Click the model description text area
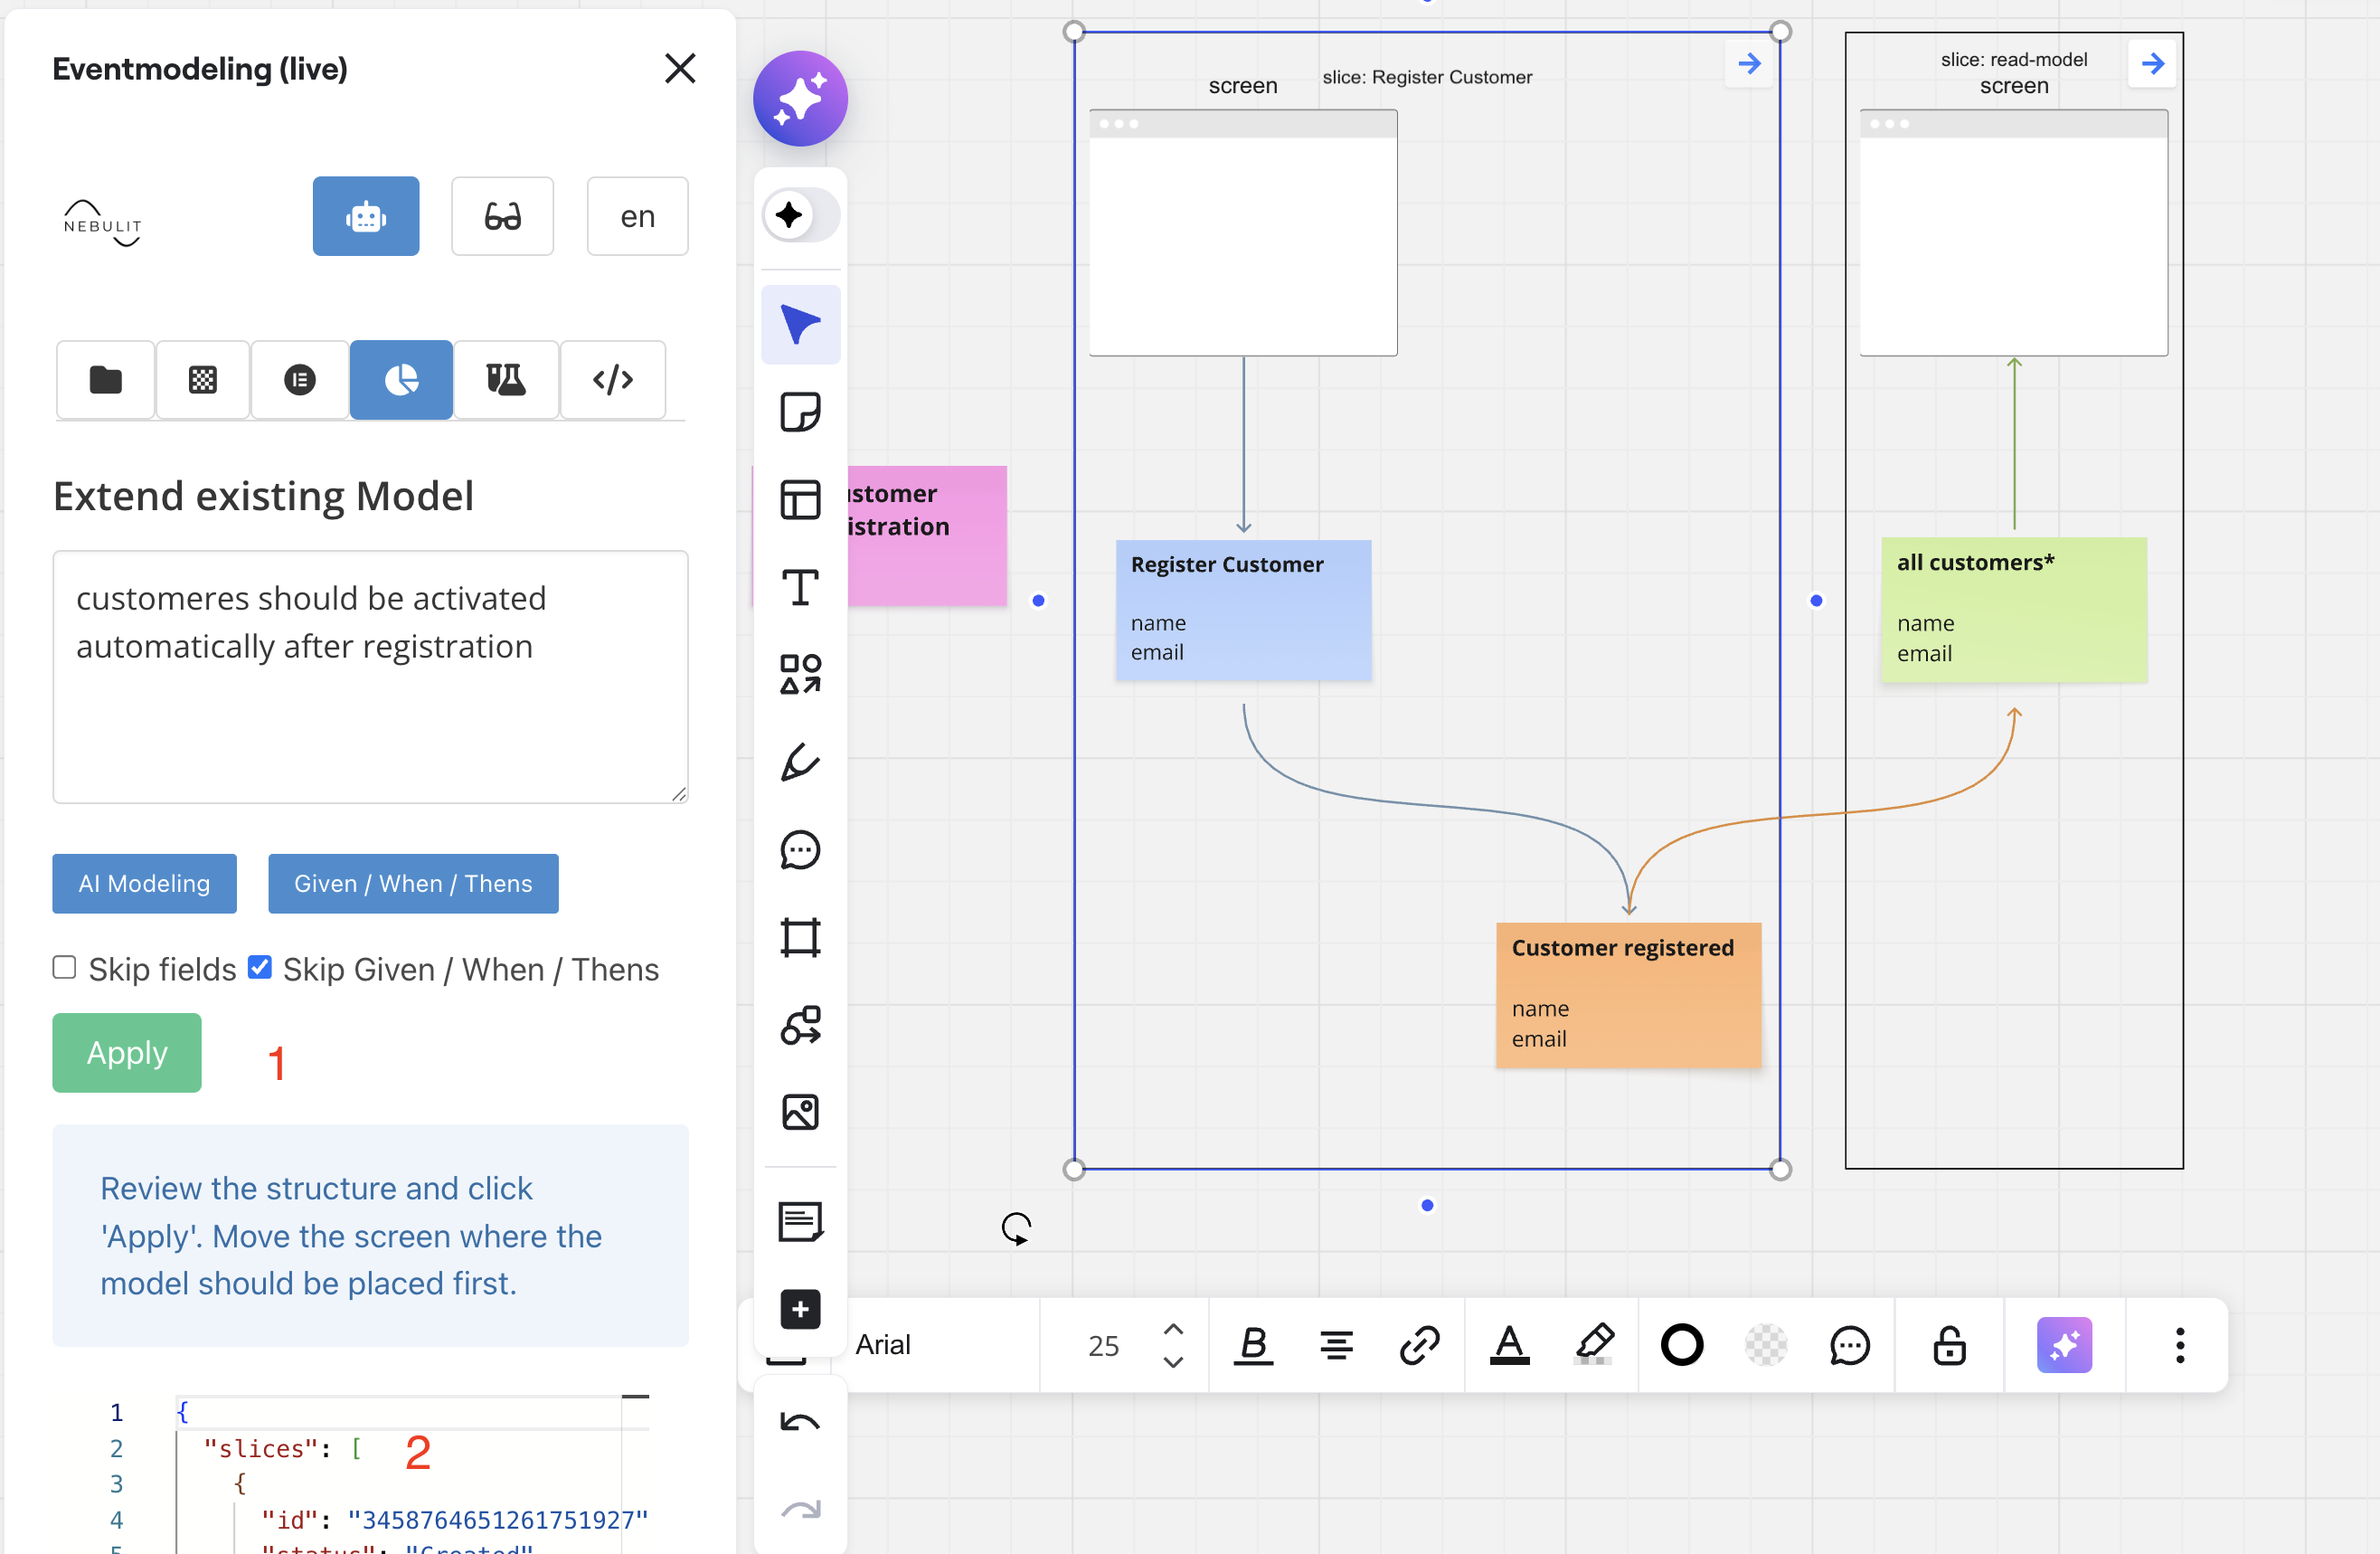Screen dimensions: 2380x1554 pos(370,676)
